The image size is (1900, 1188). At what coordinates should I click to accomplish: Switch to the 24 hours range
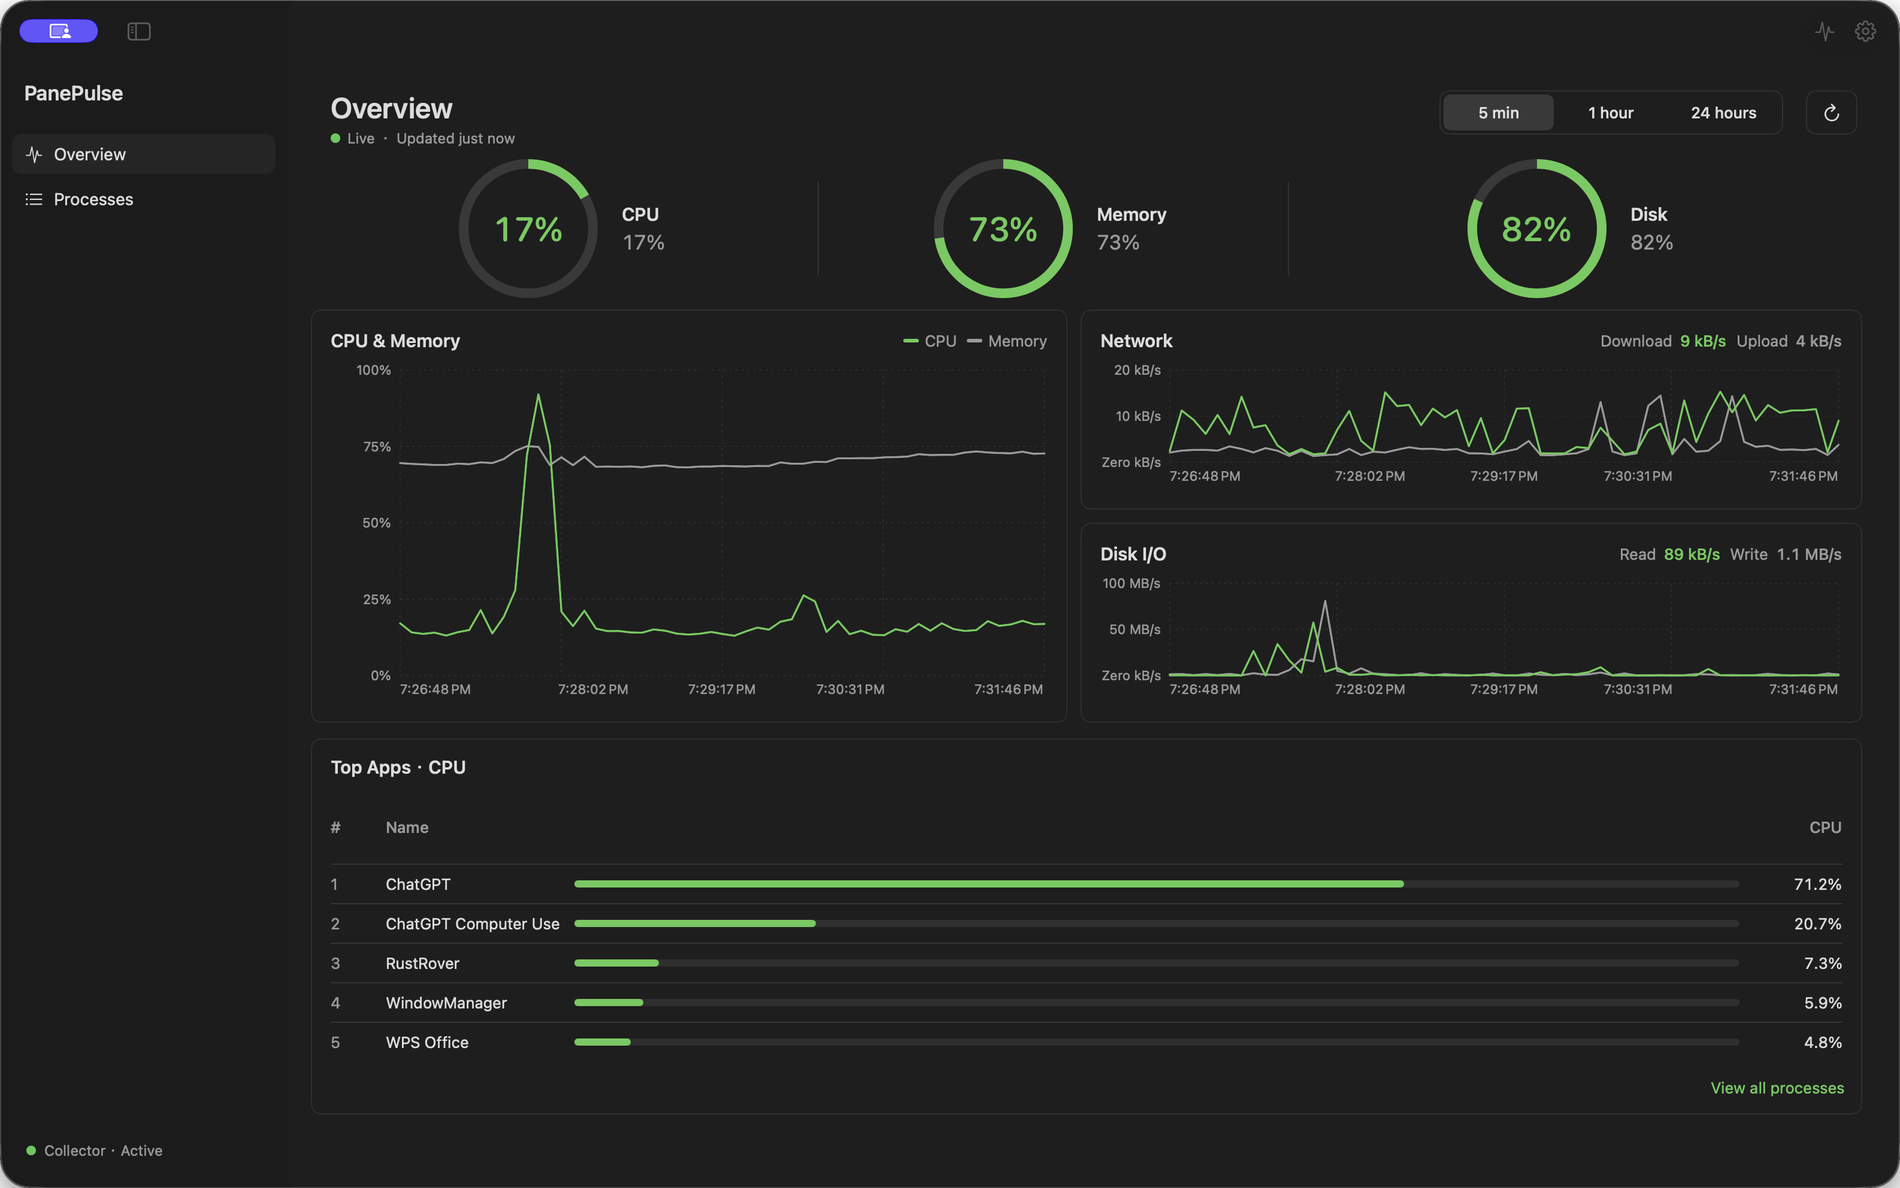point(1723,113)
